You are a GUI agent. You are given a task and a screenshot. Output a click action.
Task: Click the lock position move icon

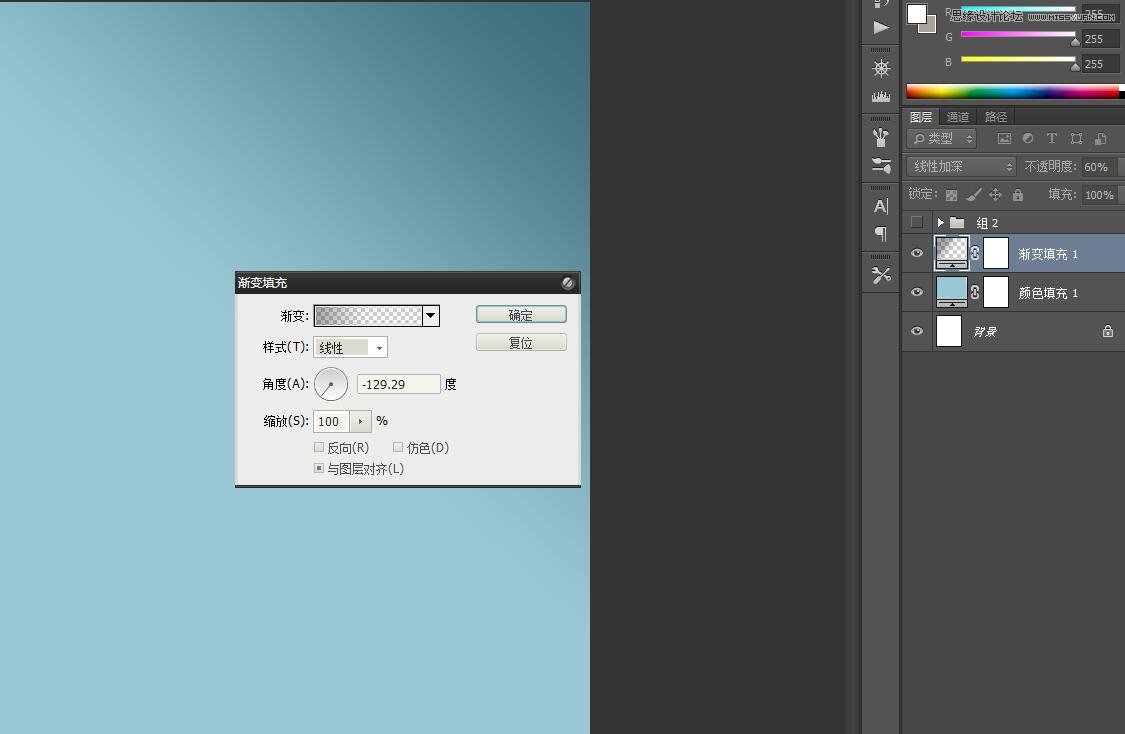(995, 195)
